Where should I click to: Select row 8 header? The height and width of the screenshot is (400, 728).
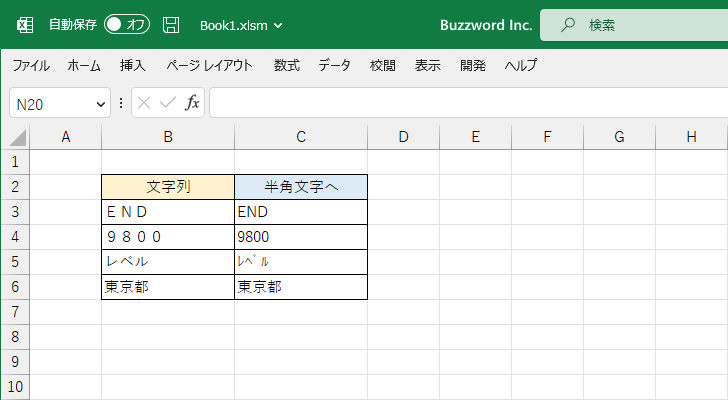15,337
